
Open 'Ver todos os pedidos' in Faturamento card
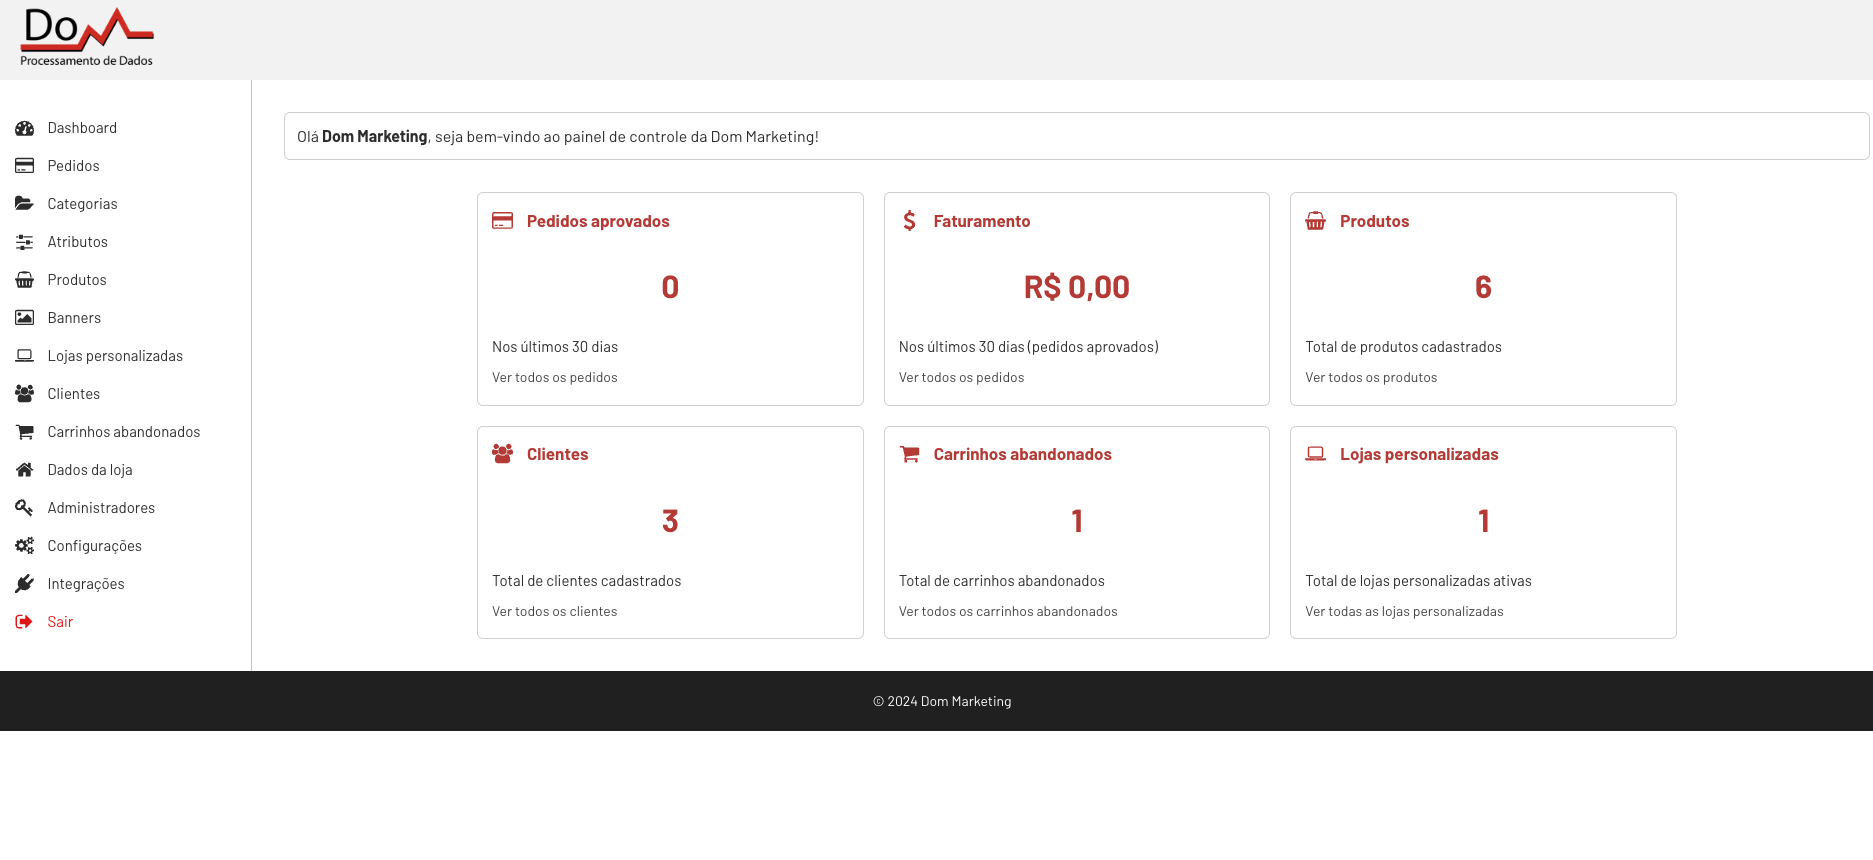point(962,378)
